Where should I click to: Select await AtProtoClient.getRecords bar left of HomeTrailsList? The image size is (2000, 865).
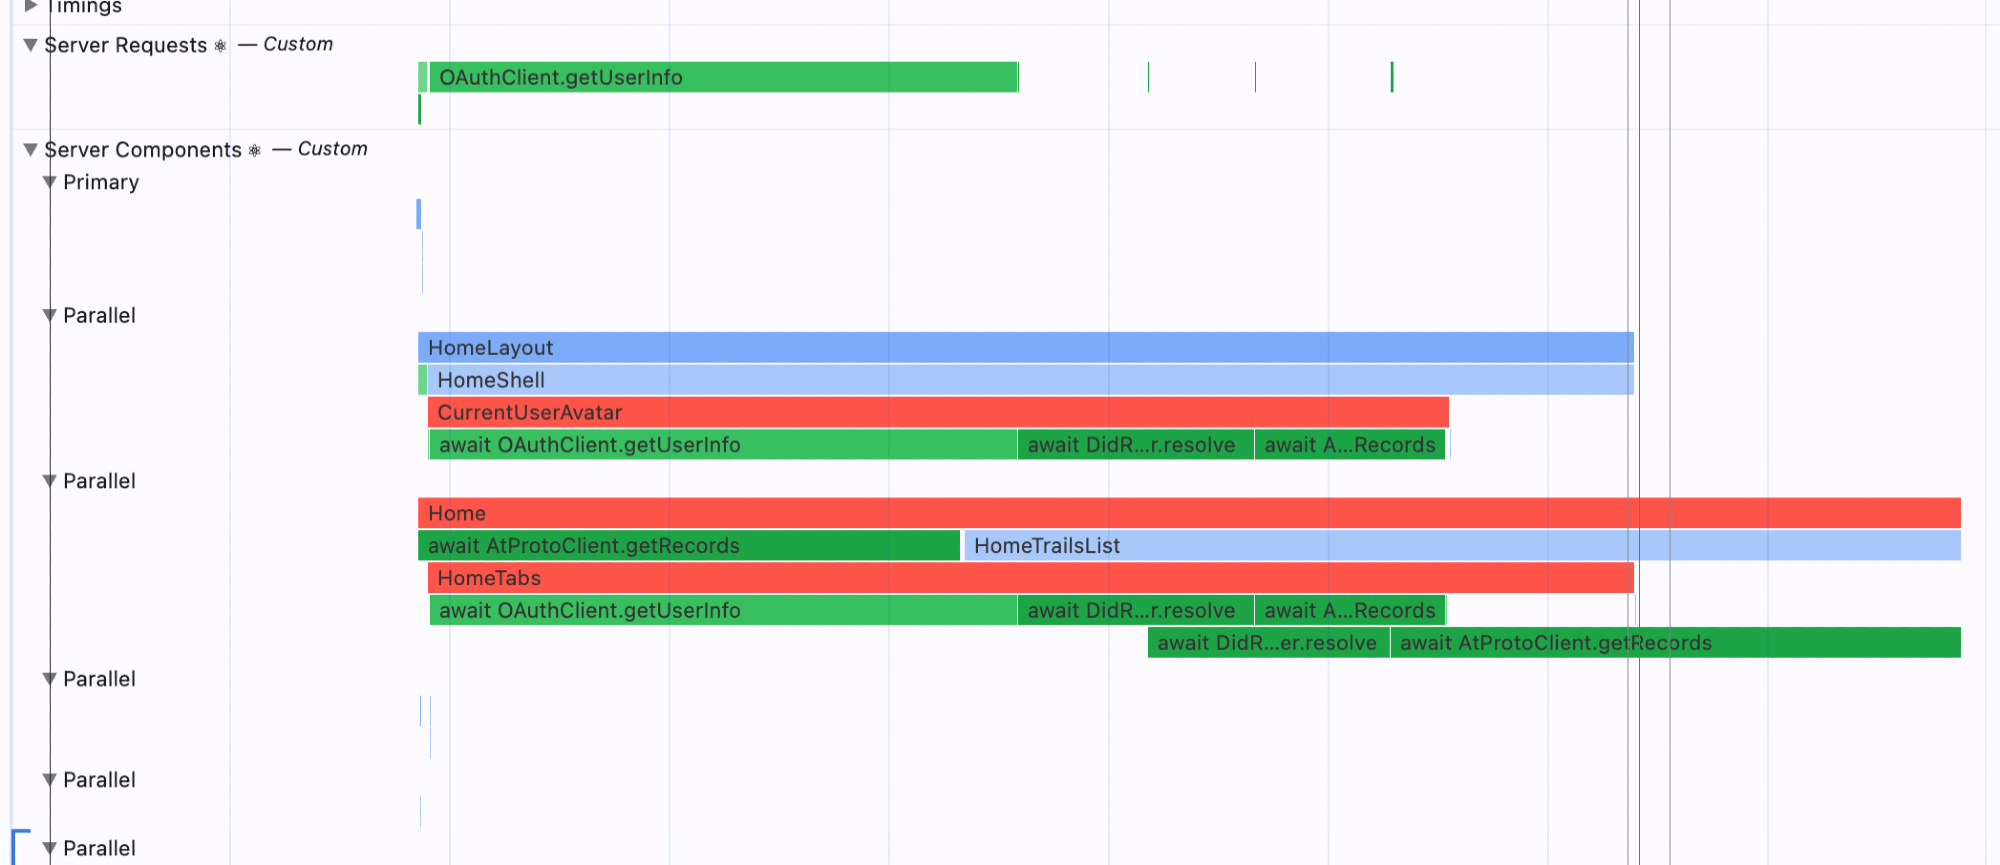(x=688, y=545)
